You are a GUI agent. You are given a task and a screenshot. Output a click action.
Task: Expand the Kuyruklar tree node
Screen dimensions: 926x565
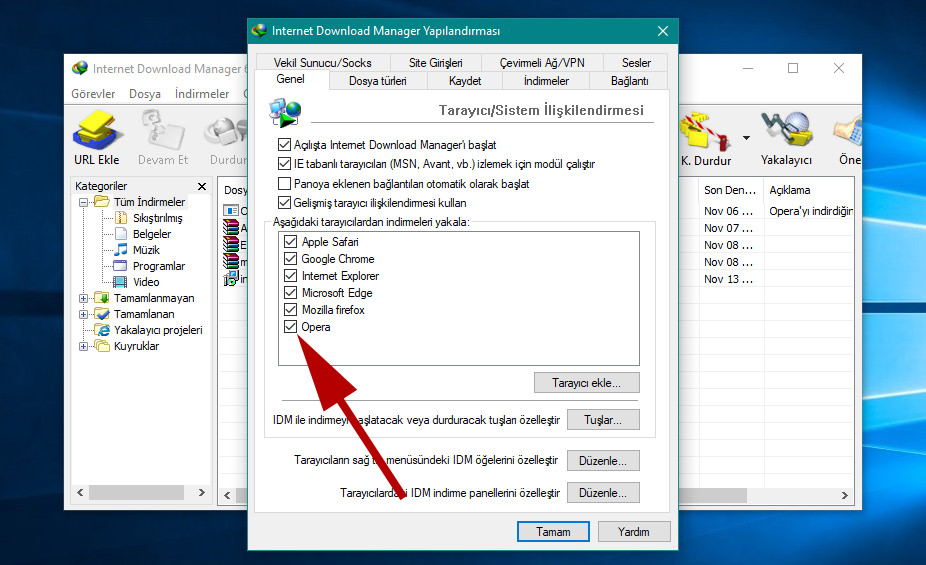pos(83,346)
